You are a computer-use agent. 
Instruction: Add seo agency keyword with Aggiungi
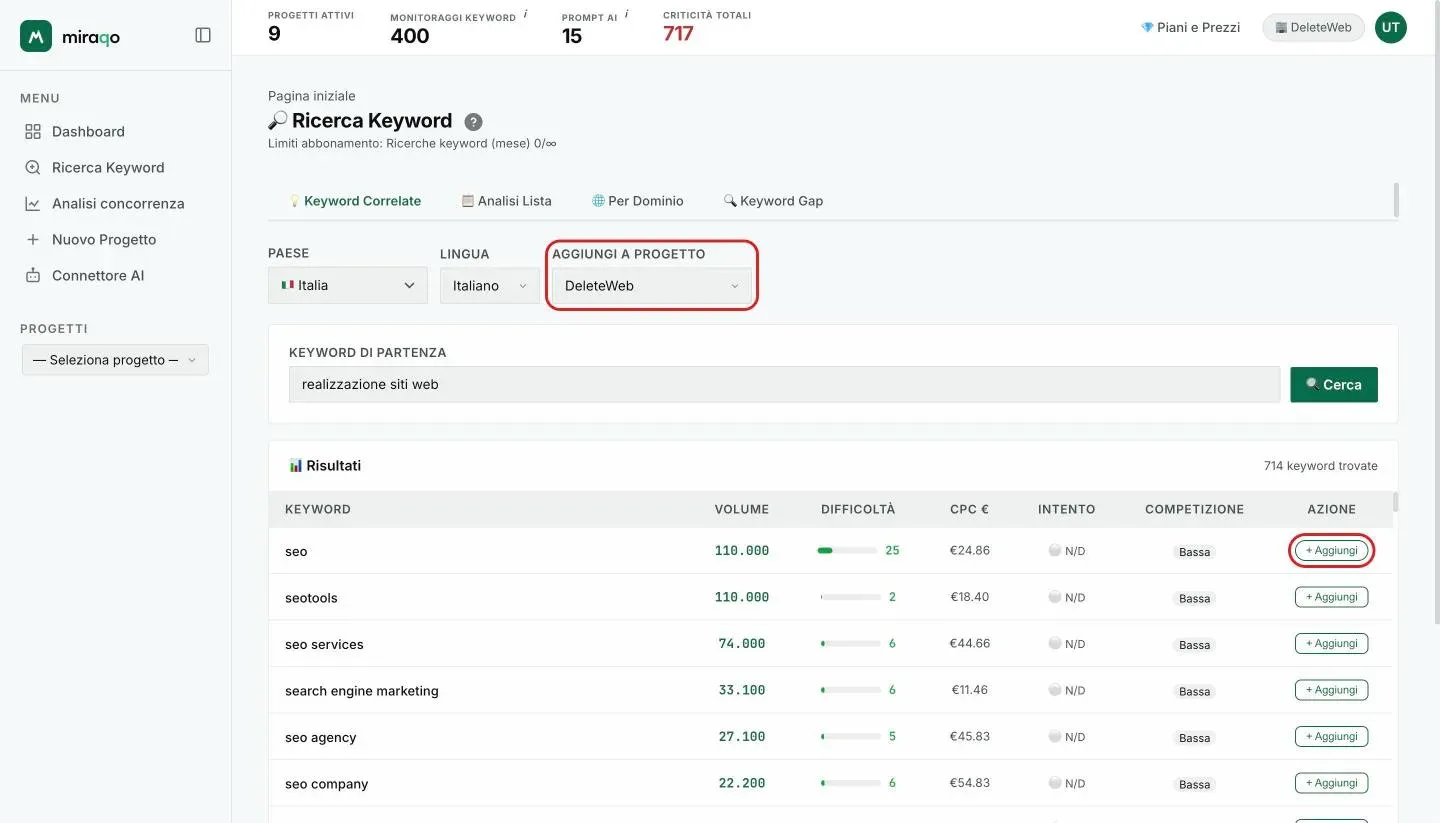[x=1331, y=736]
